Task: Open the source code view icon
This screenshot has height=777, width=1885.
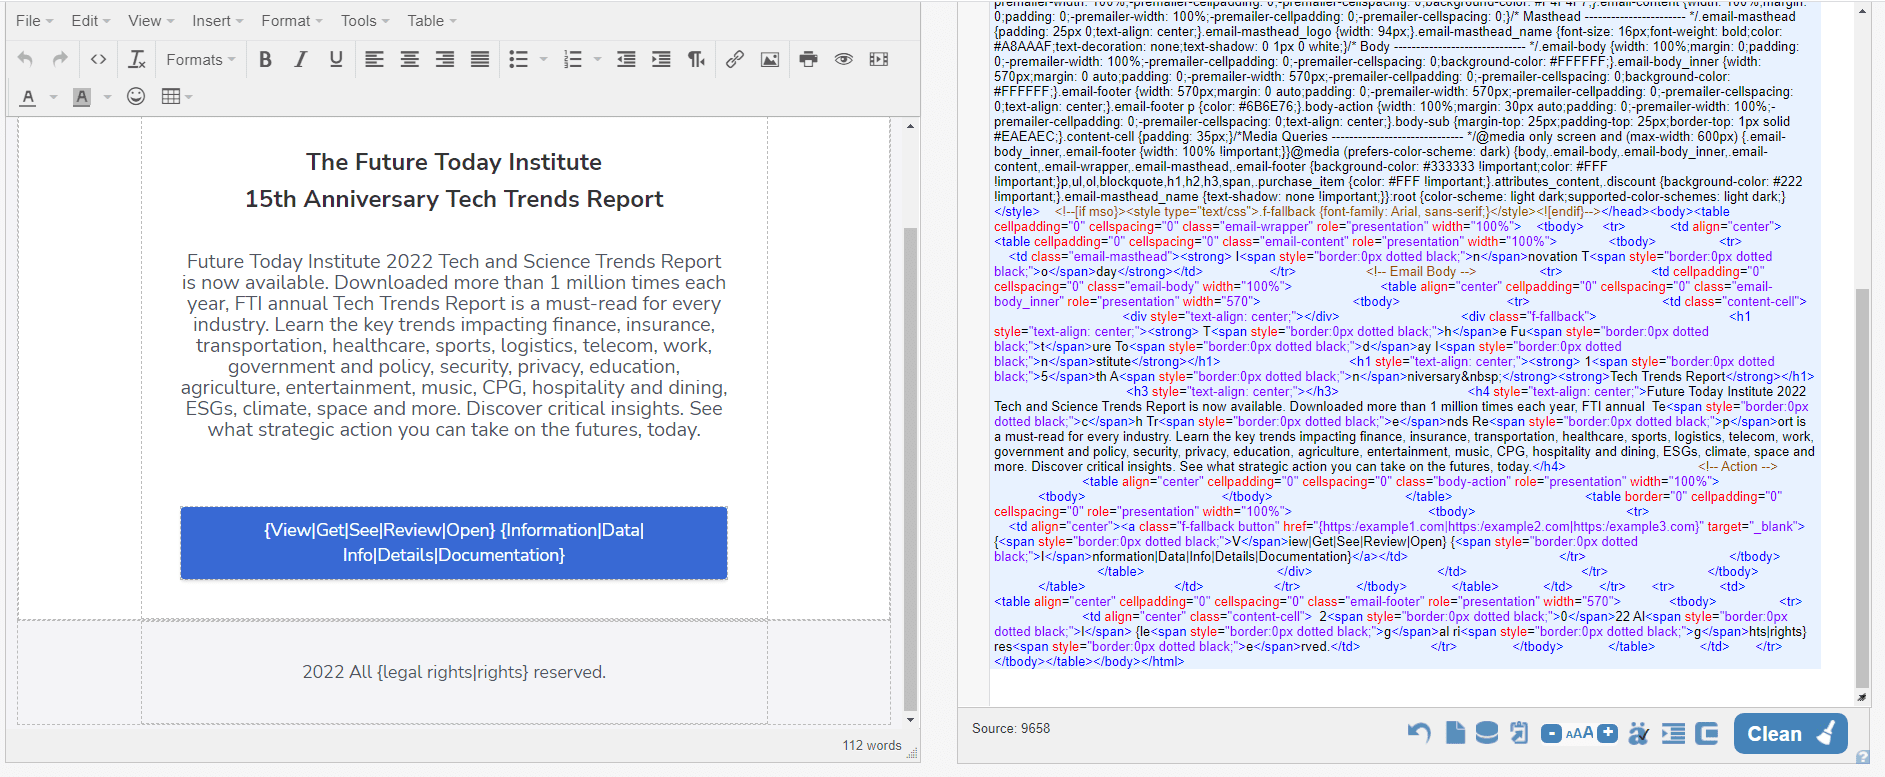Action: (98, 59)
